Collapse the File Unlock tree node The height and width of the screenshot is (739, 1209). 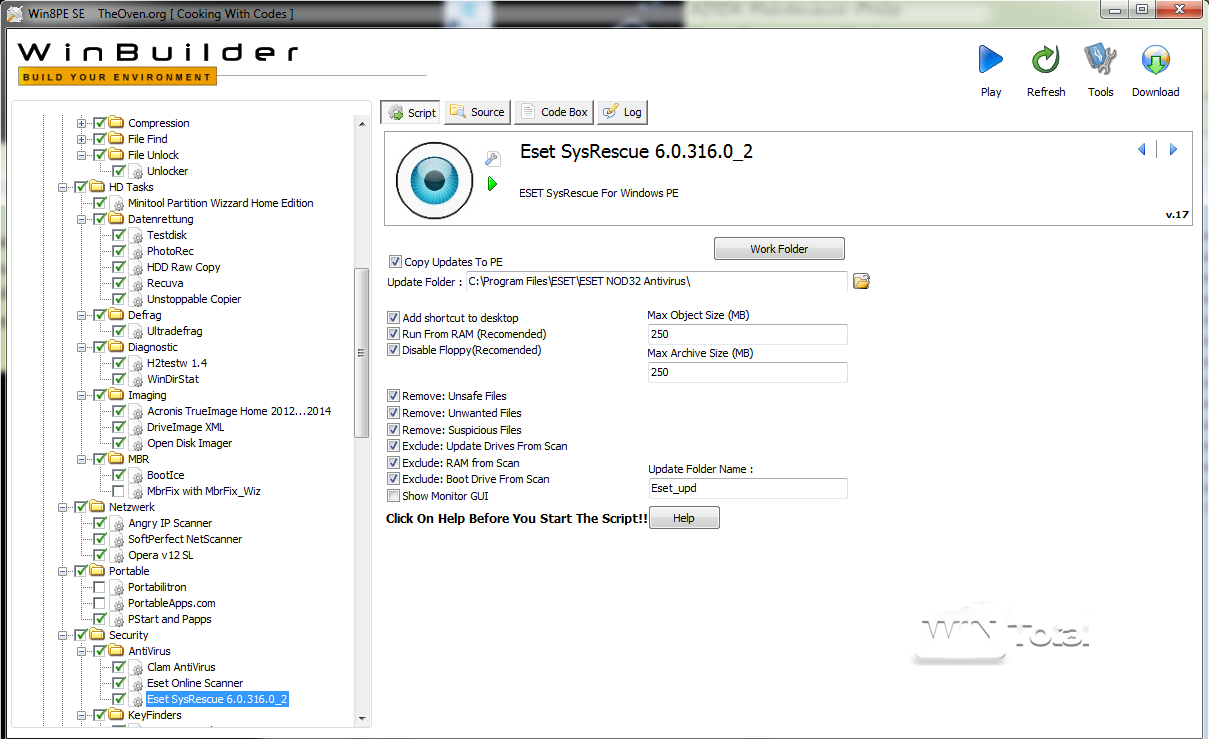point(82,155)
